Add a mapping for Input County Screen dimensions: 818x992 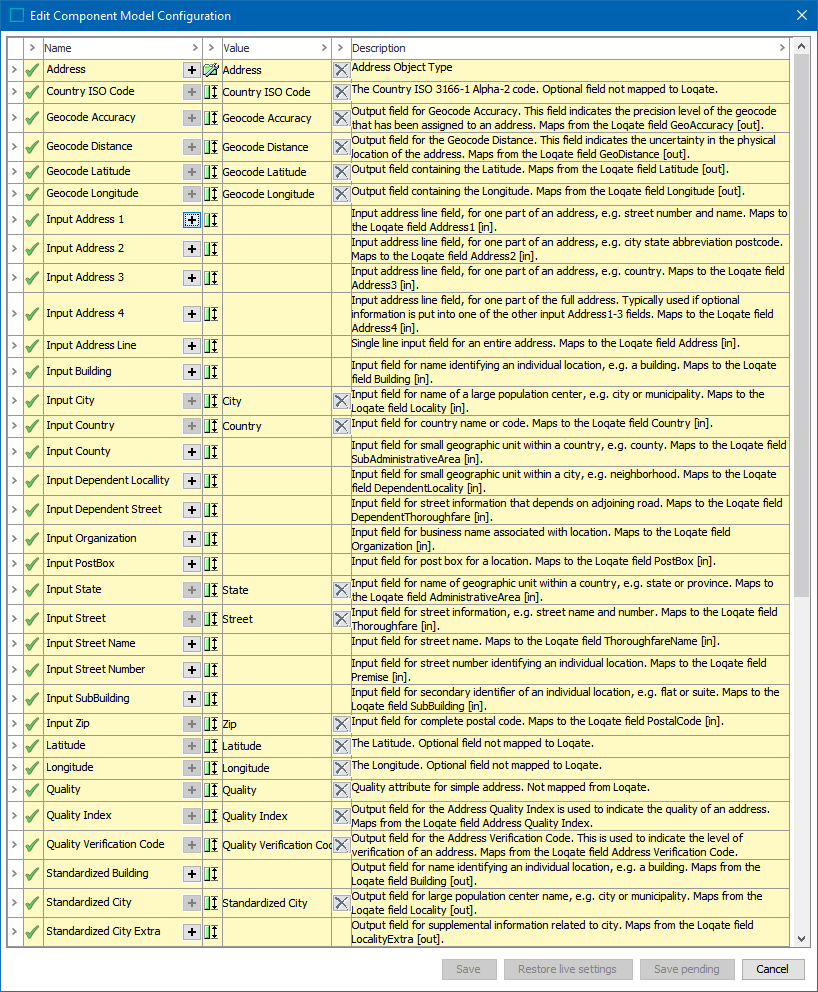coord(192,452)
